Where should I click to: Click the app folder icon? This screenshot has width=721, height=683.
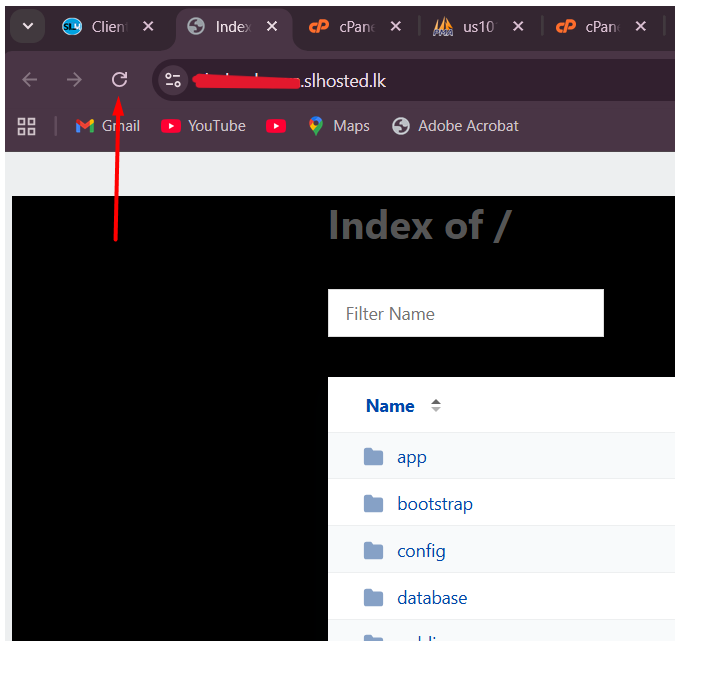(x=374, y=457)
